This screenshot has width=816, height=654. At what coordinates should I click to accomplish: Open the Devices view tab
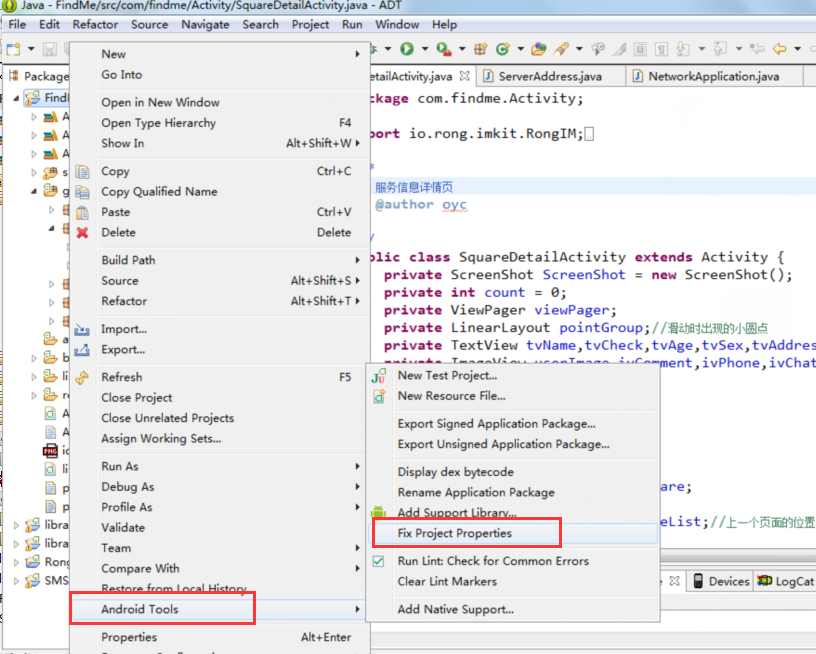tap(721, 581)
